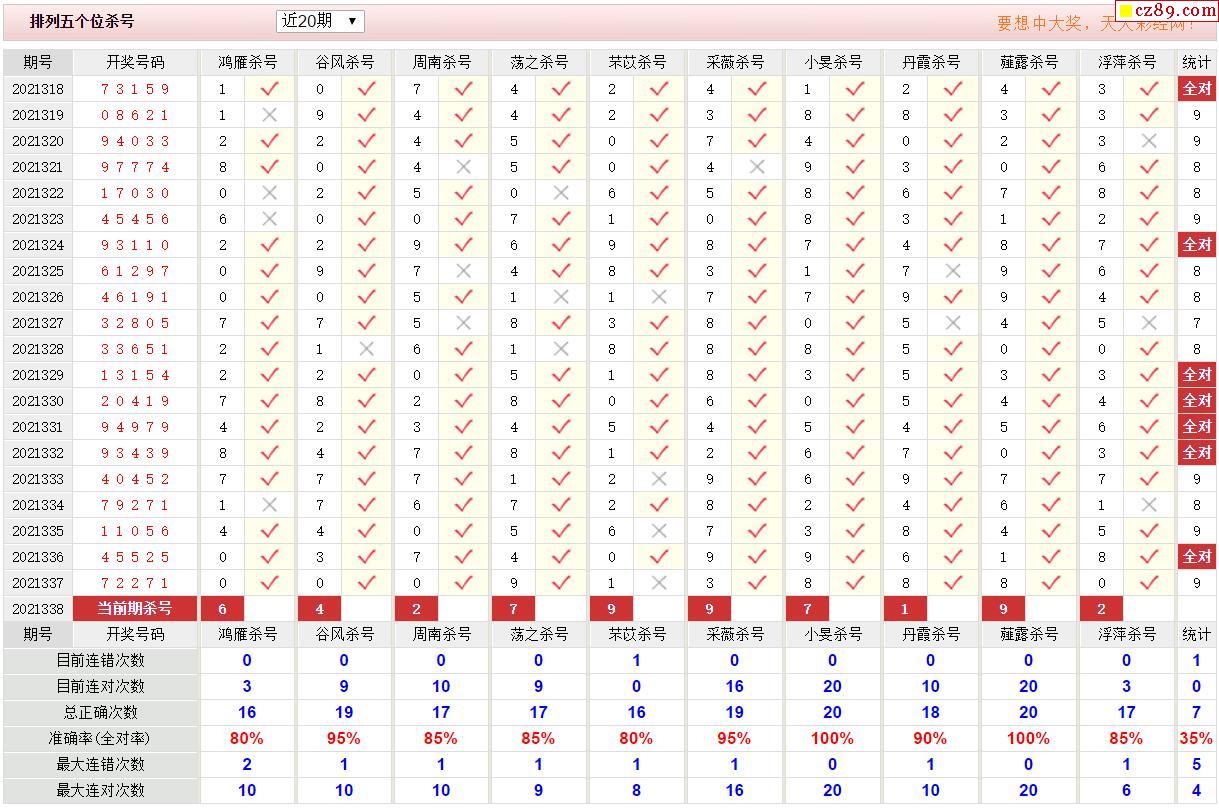Open the 近20期 period range dropdown

320,21
